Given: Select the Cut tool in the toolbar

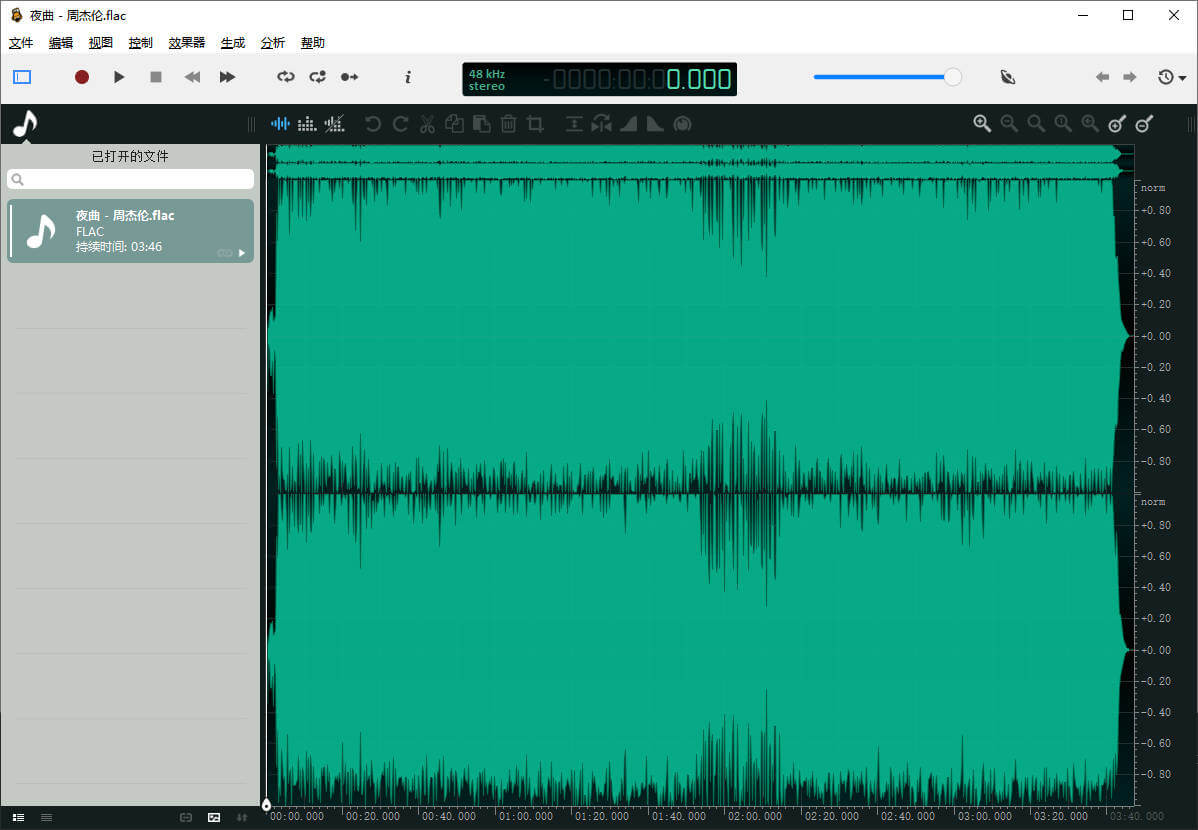Looking at the screenshot, I should pos(427,123).
